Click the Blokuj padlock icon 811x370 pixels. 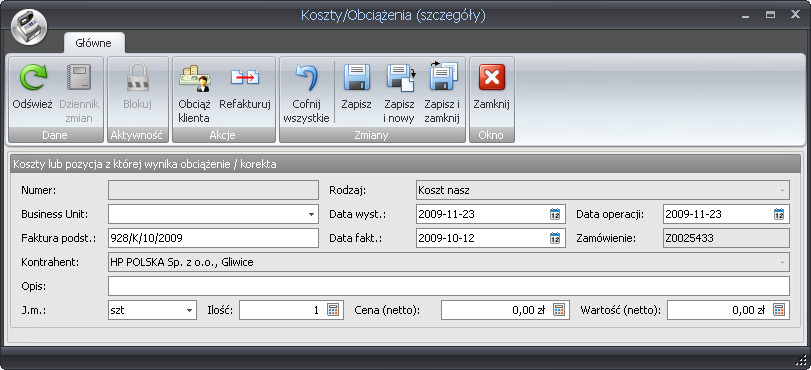138,78
